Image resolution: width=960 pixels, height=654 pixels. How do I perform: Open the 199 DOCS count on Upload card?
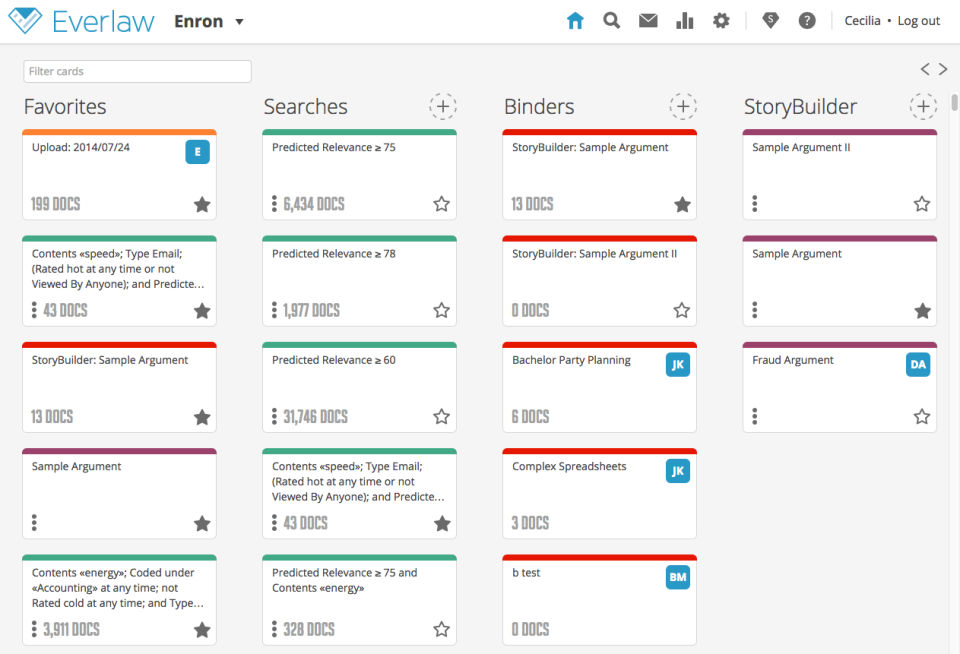pyautogui.click(x=55, y=204)
